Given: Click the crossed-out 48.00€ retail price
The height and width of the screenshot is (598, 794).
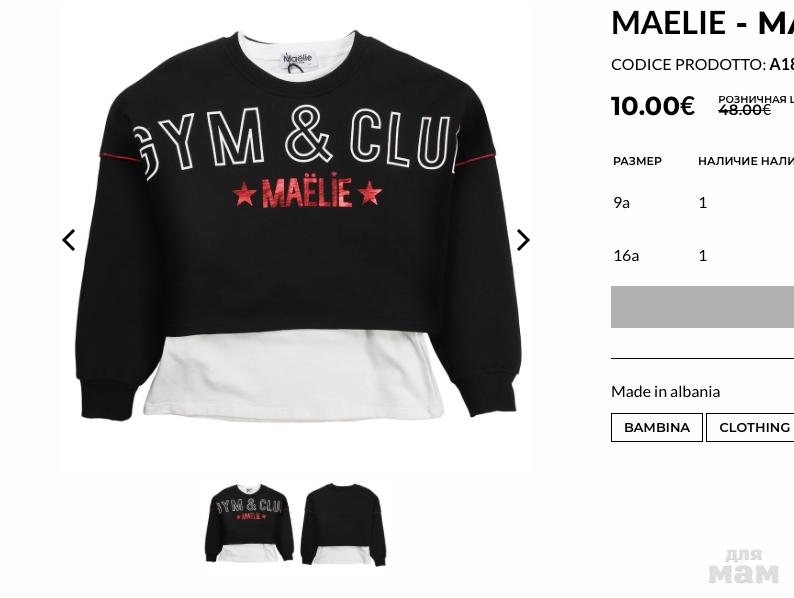Looking at the screenshot, I should click(x=744, y=109).
